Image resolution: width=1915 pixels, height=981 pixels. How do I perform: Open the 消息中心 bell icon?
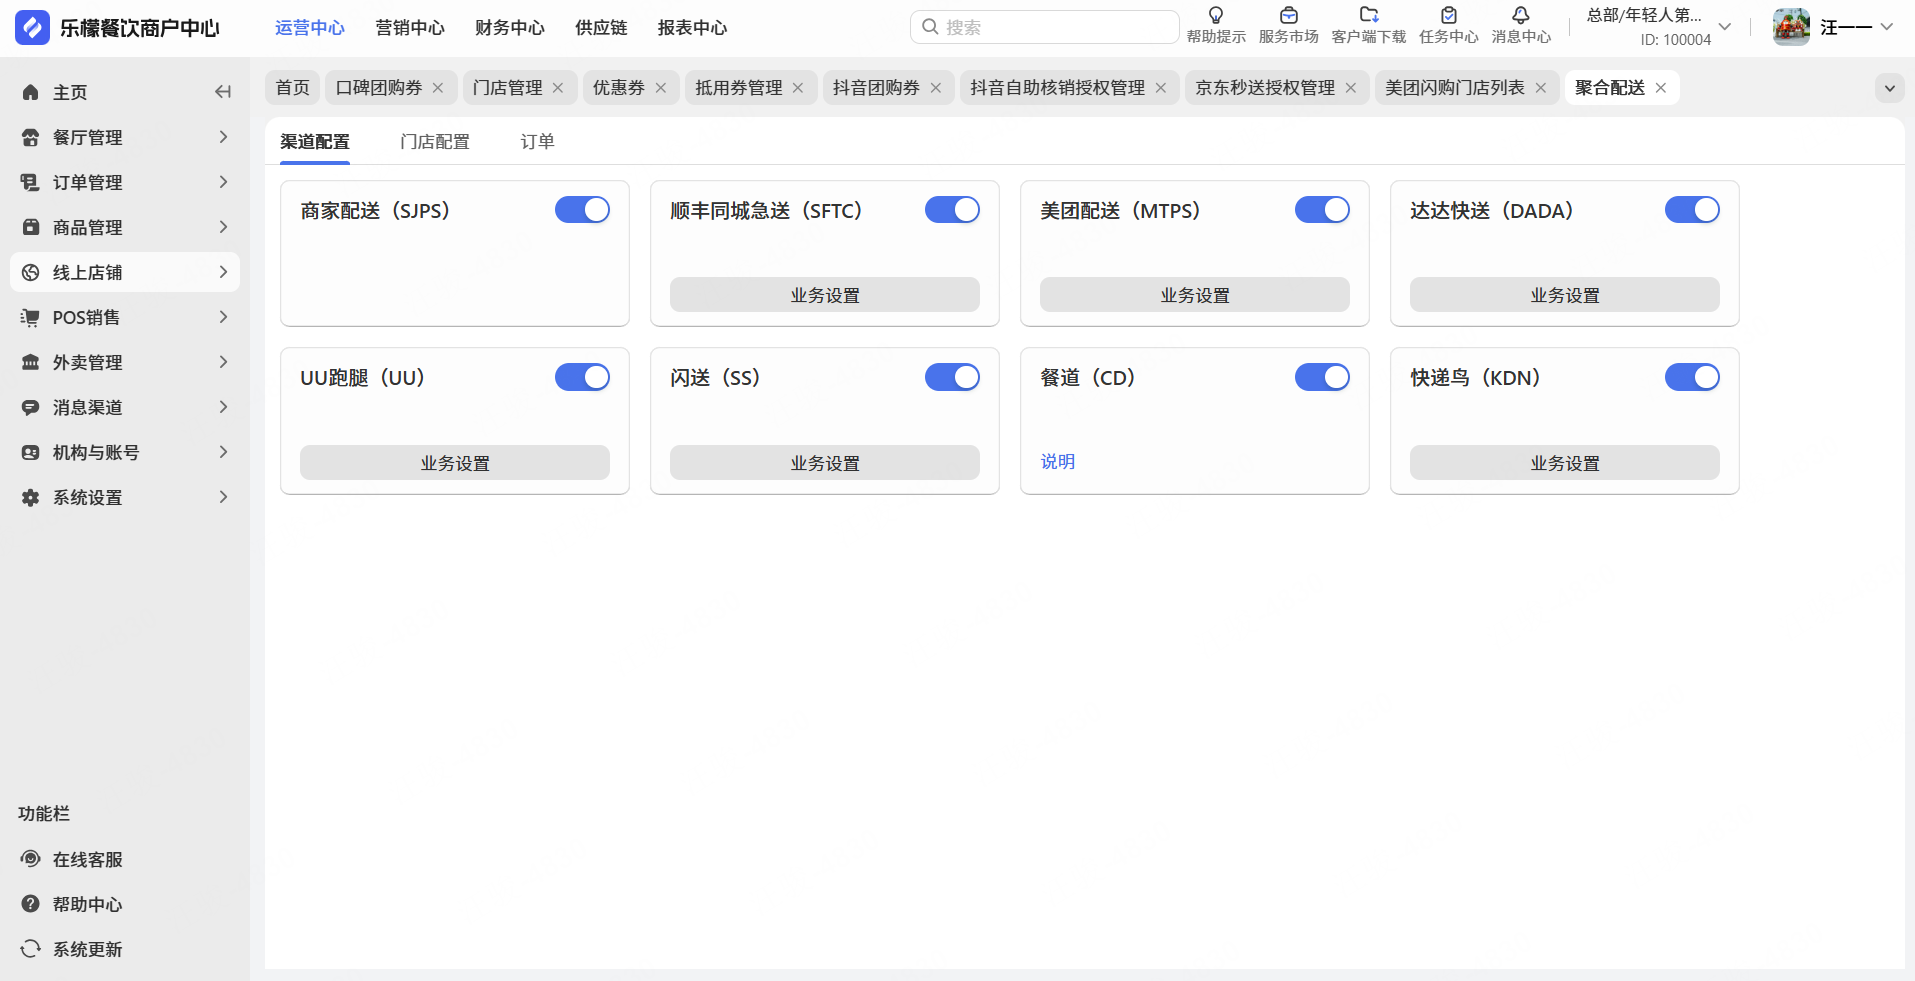click(x=1520, y=16)
